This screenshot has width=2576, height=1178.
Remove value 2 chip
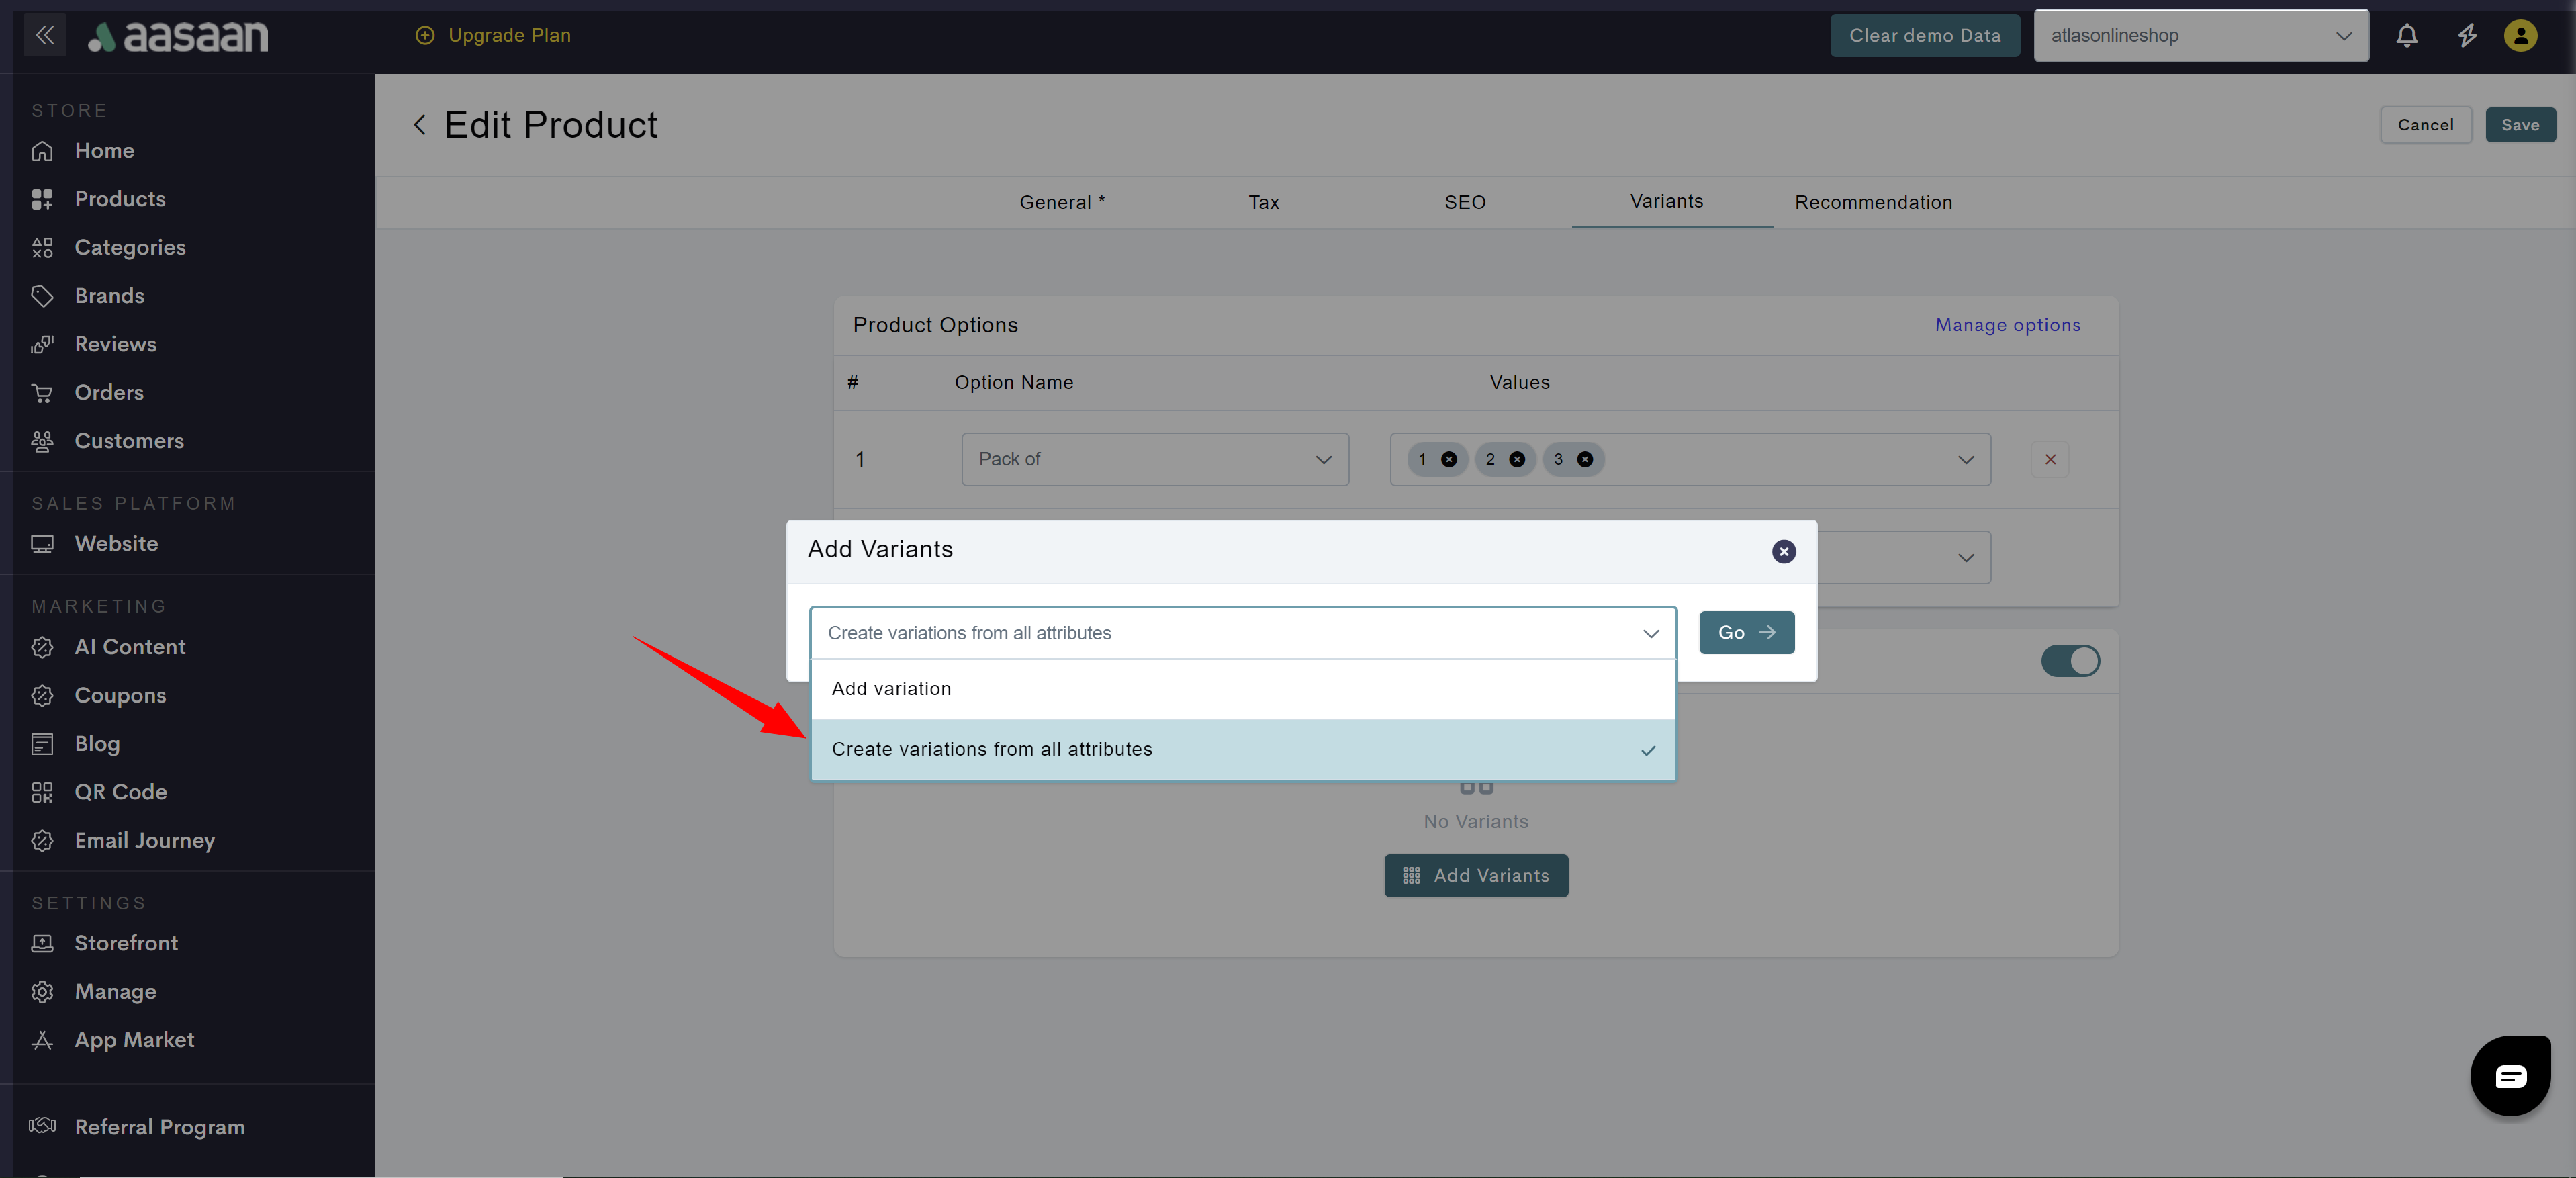tap(1517, 459)
